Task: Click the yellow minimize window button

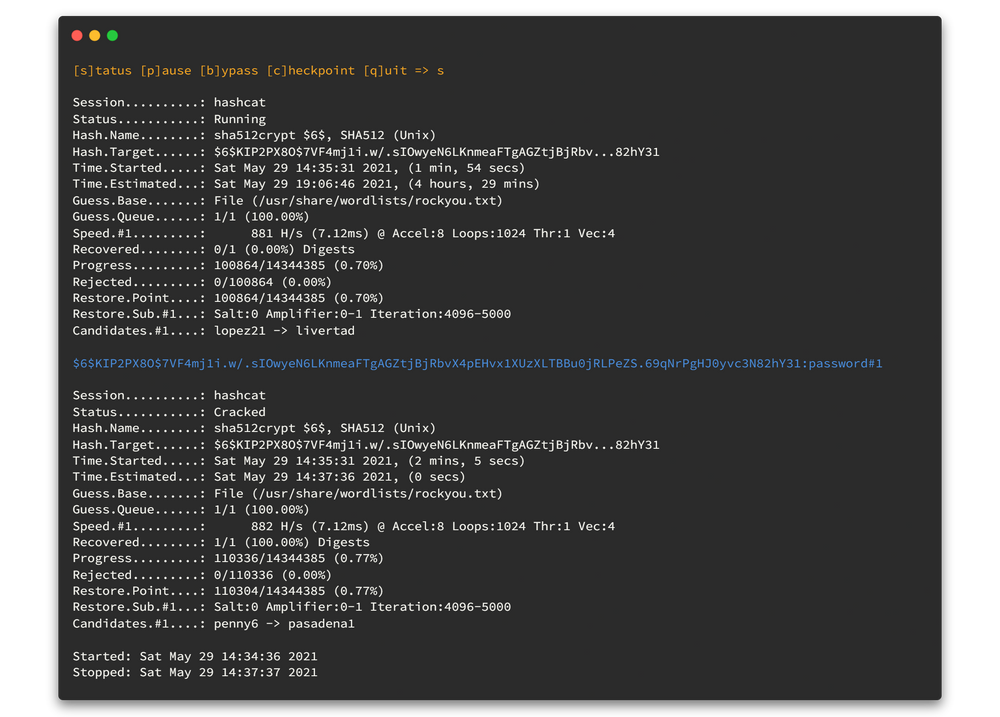Action: 94,36
